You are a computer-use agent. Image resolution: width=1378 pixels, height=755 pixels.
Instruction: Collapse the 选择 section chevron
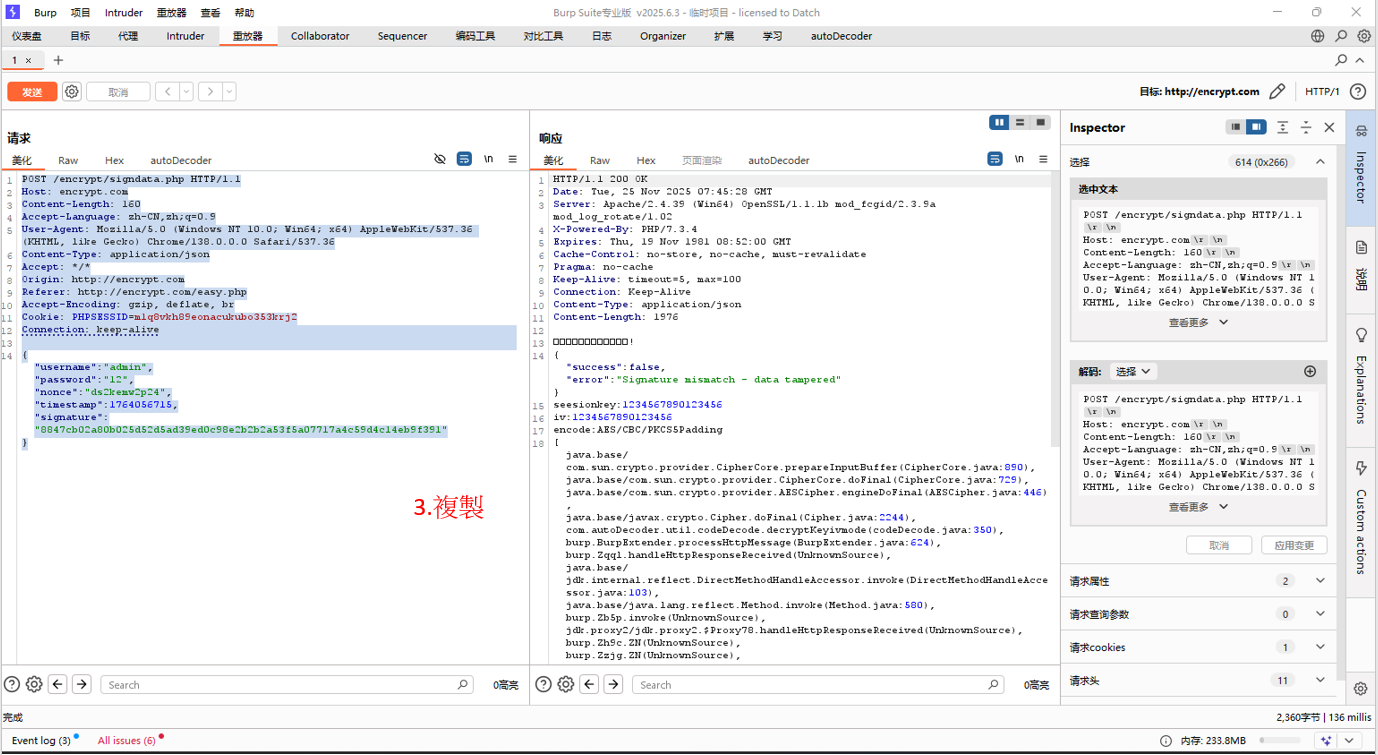[x=1320, y=162]
